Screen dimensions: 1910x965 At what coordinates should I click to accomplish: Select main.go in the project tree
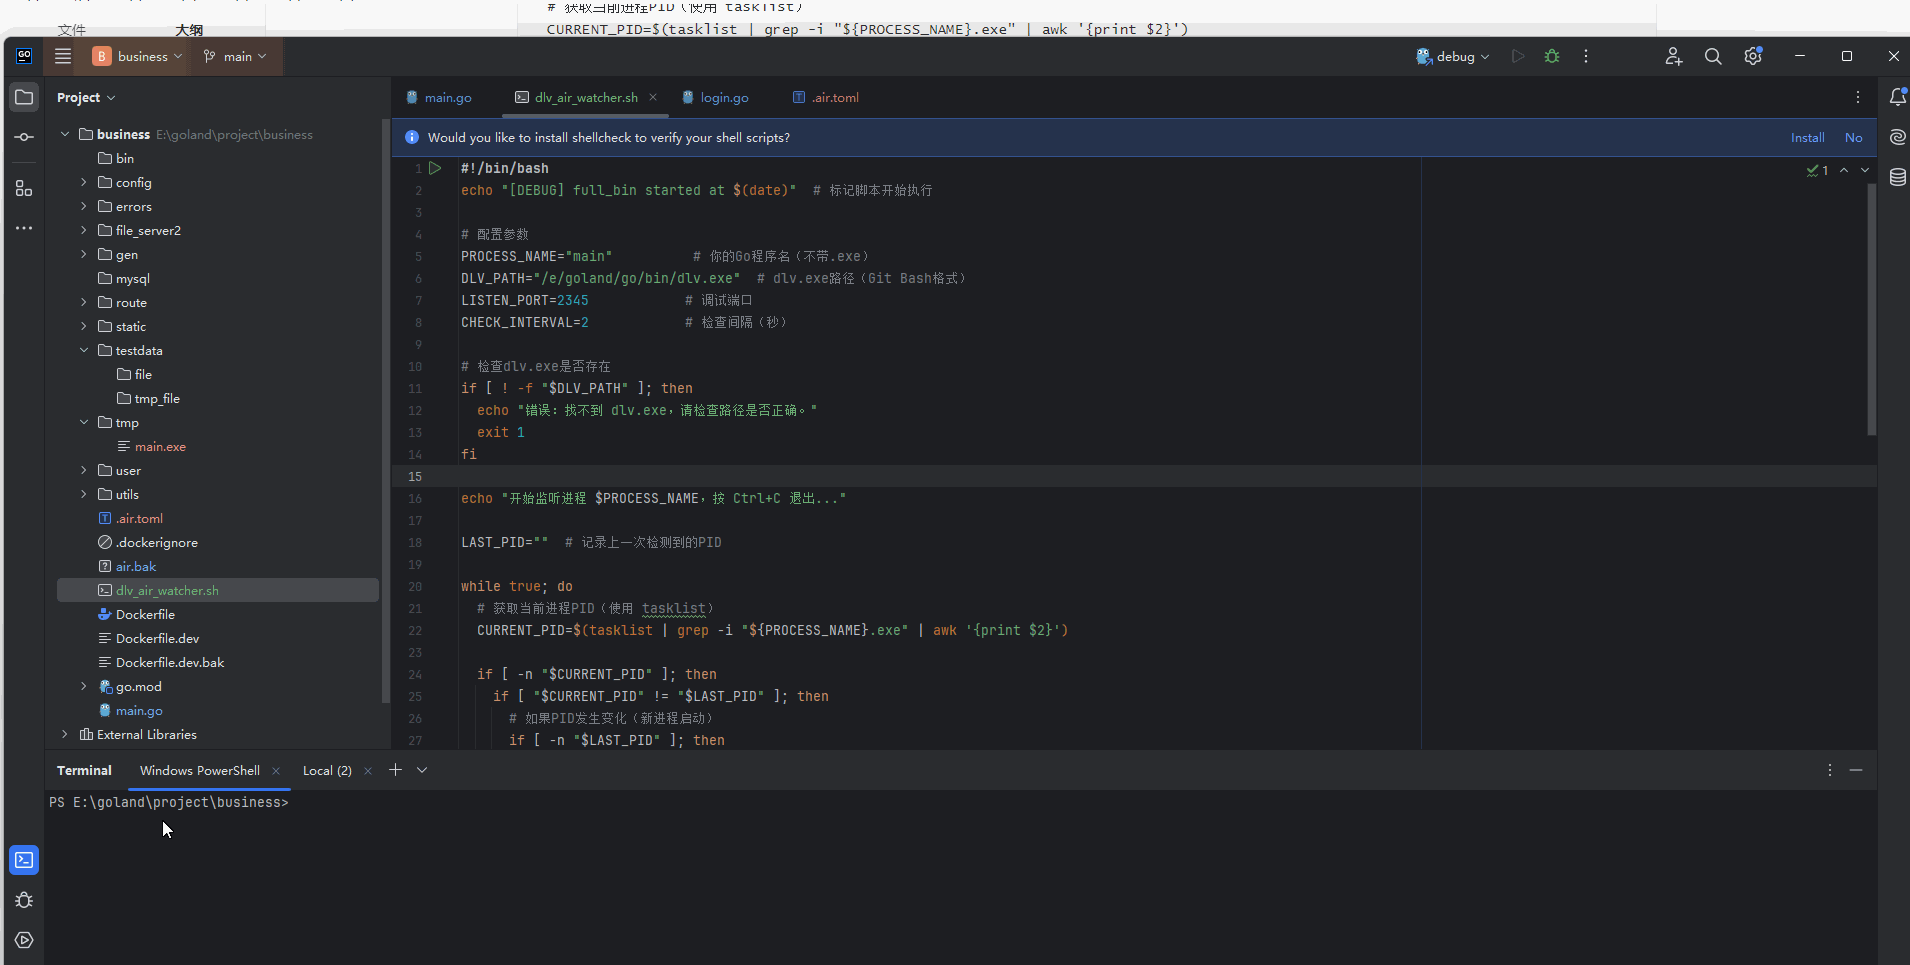point(139,710)
